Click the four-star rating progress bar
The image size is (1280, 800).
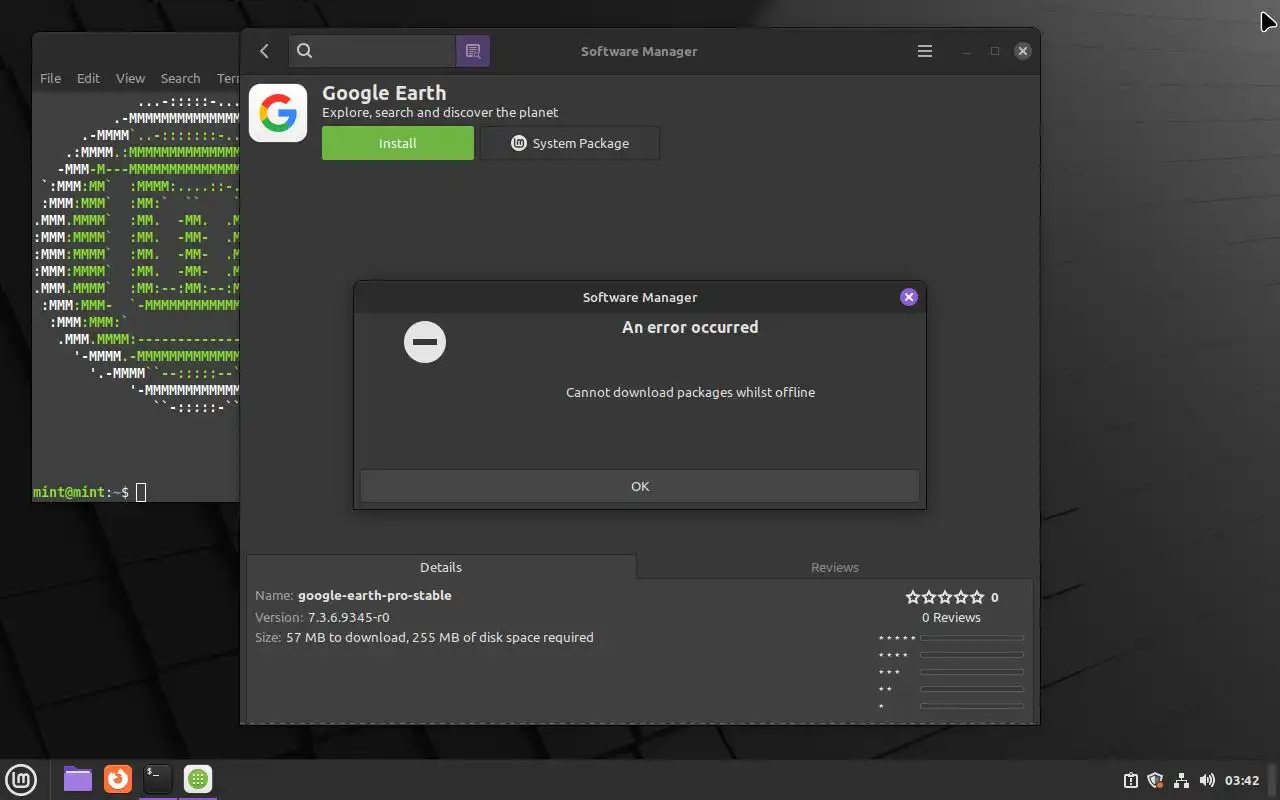pos(972,655)
